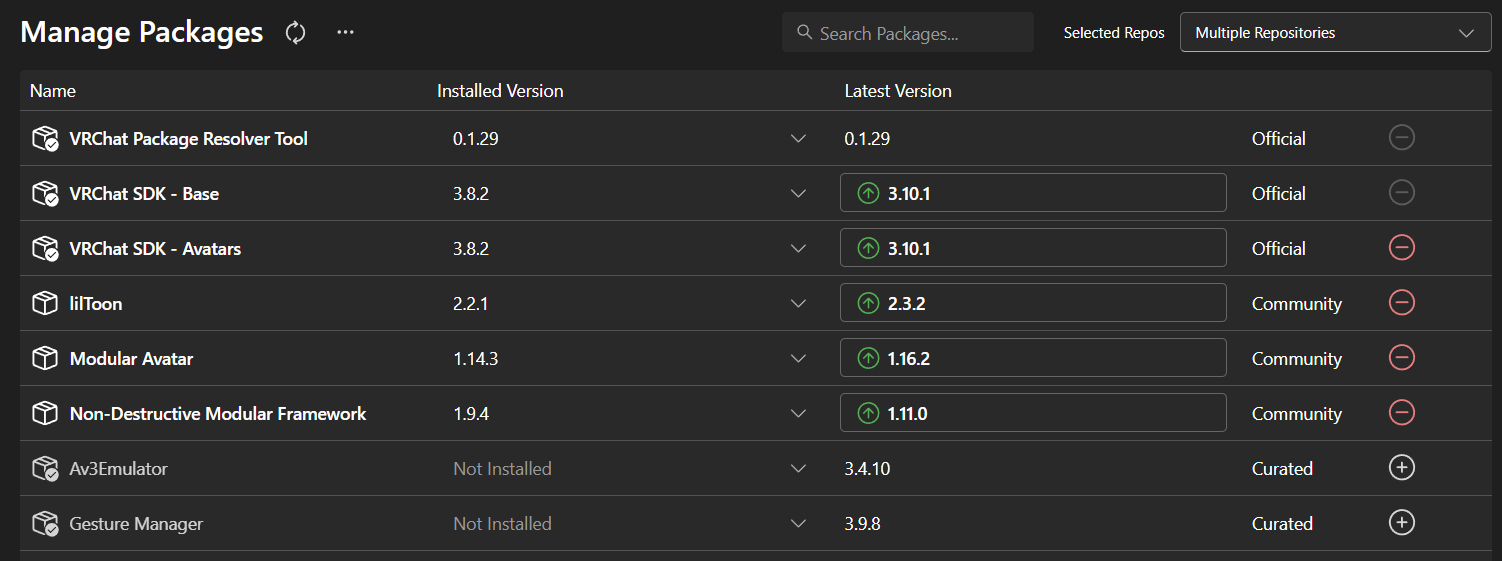Focus the Search Packages field

(x=908, y=33)
